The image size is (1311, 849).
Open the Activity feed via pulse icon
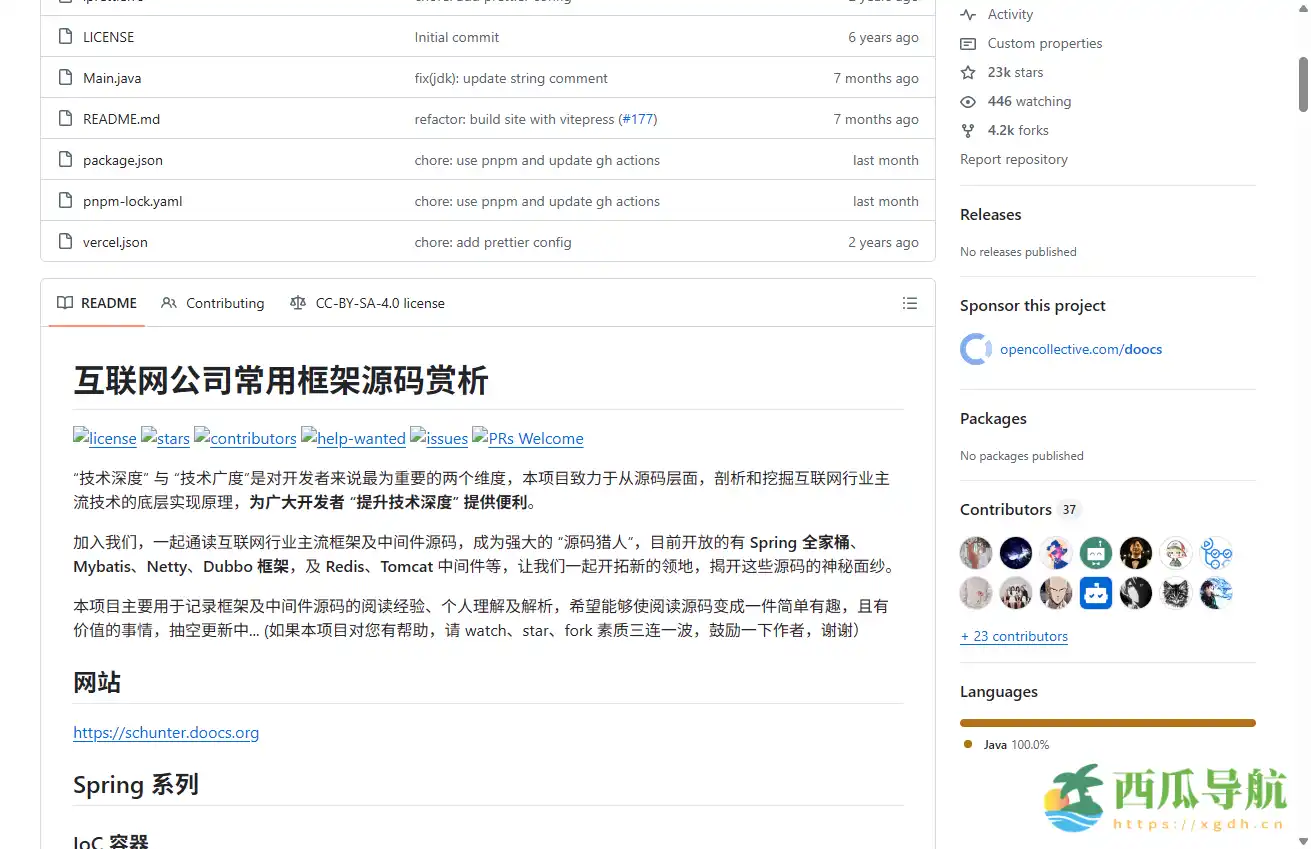[x=968, y=14]
